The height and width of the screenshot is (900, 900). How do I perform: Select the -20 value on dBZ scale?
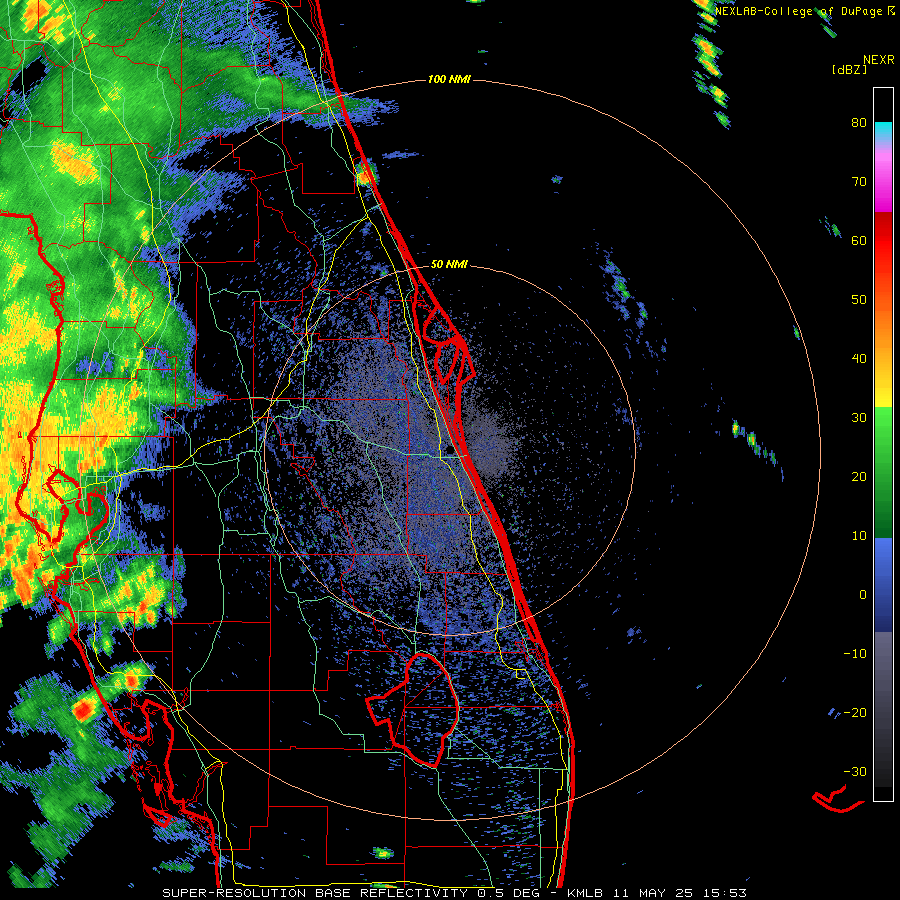(x=855, y=713)
